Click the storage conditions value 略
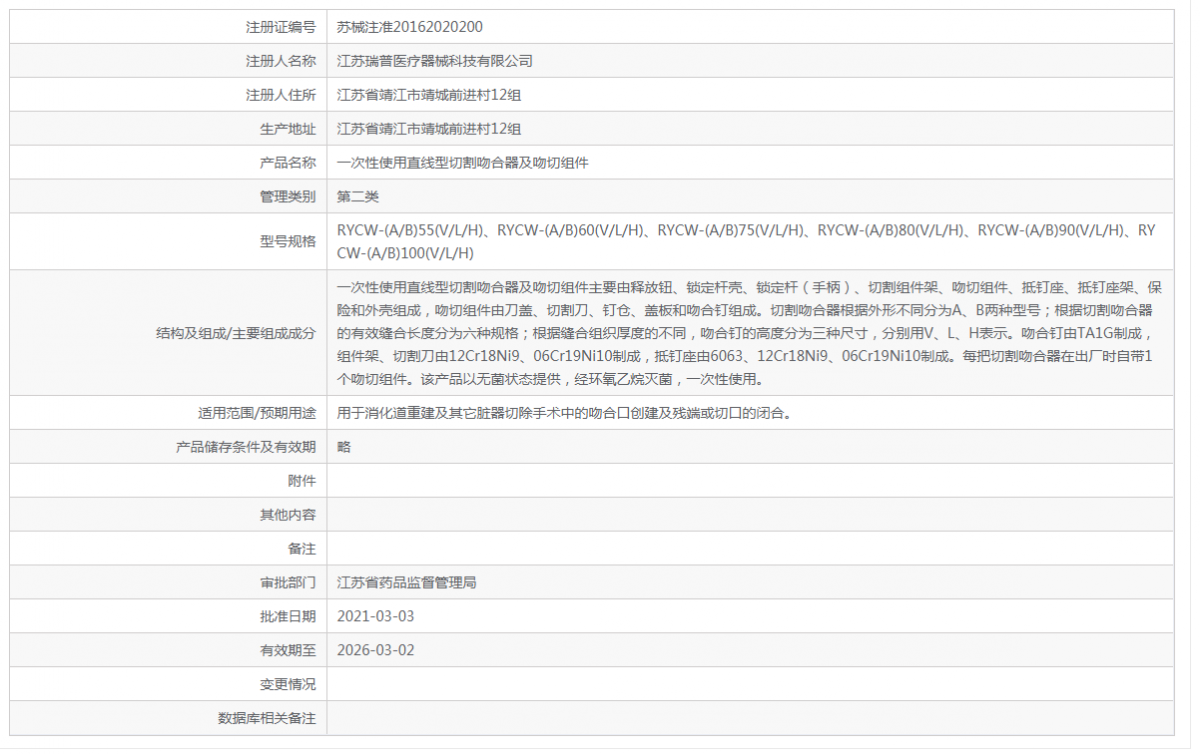1200x754 pixels. coord(344,447)
